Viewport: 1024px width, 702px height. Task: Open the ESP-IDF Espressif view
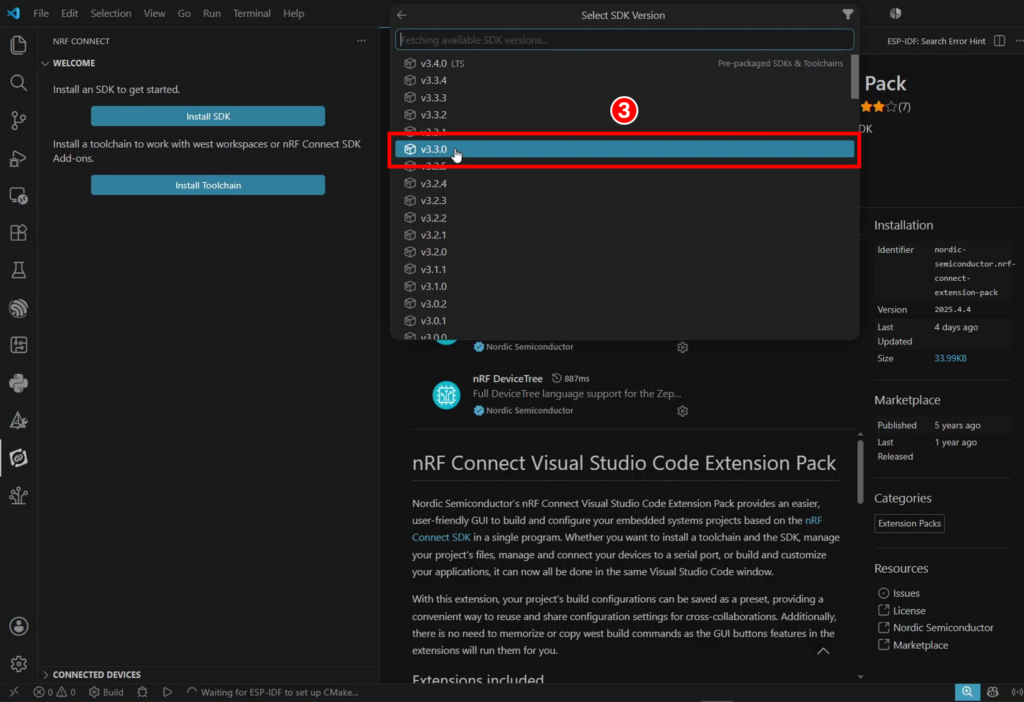click(18, 308)
